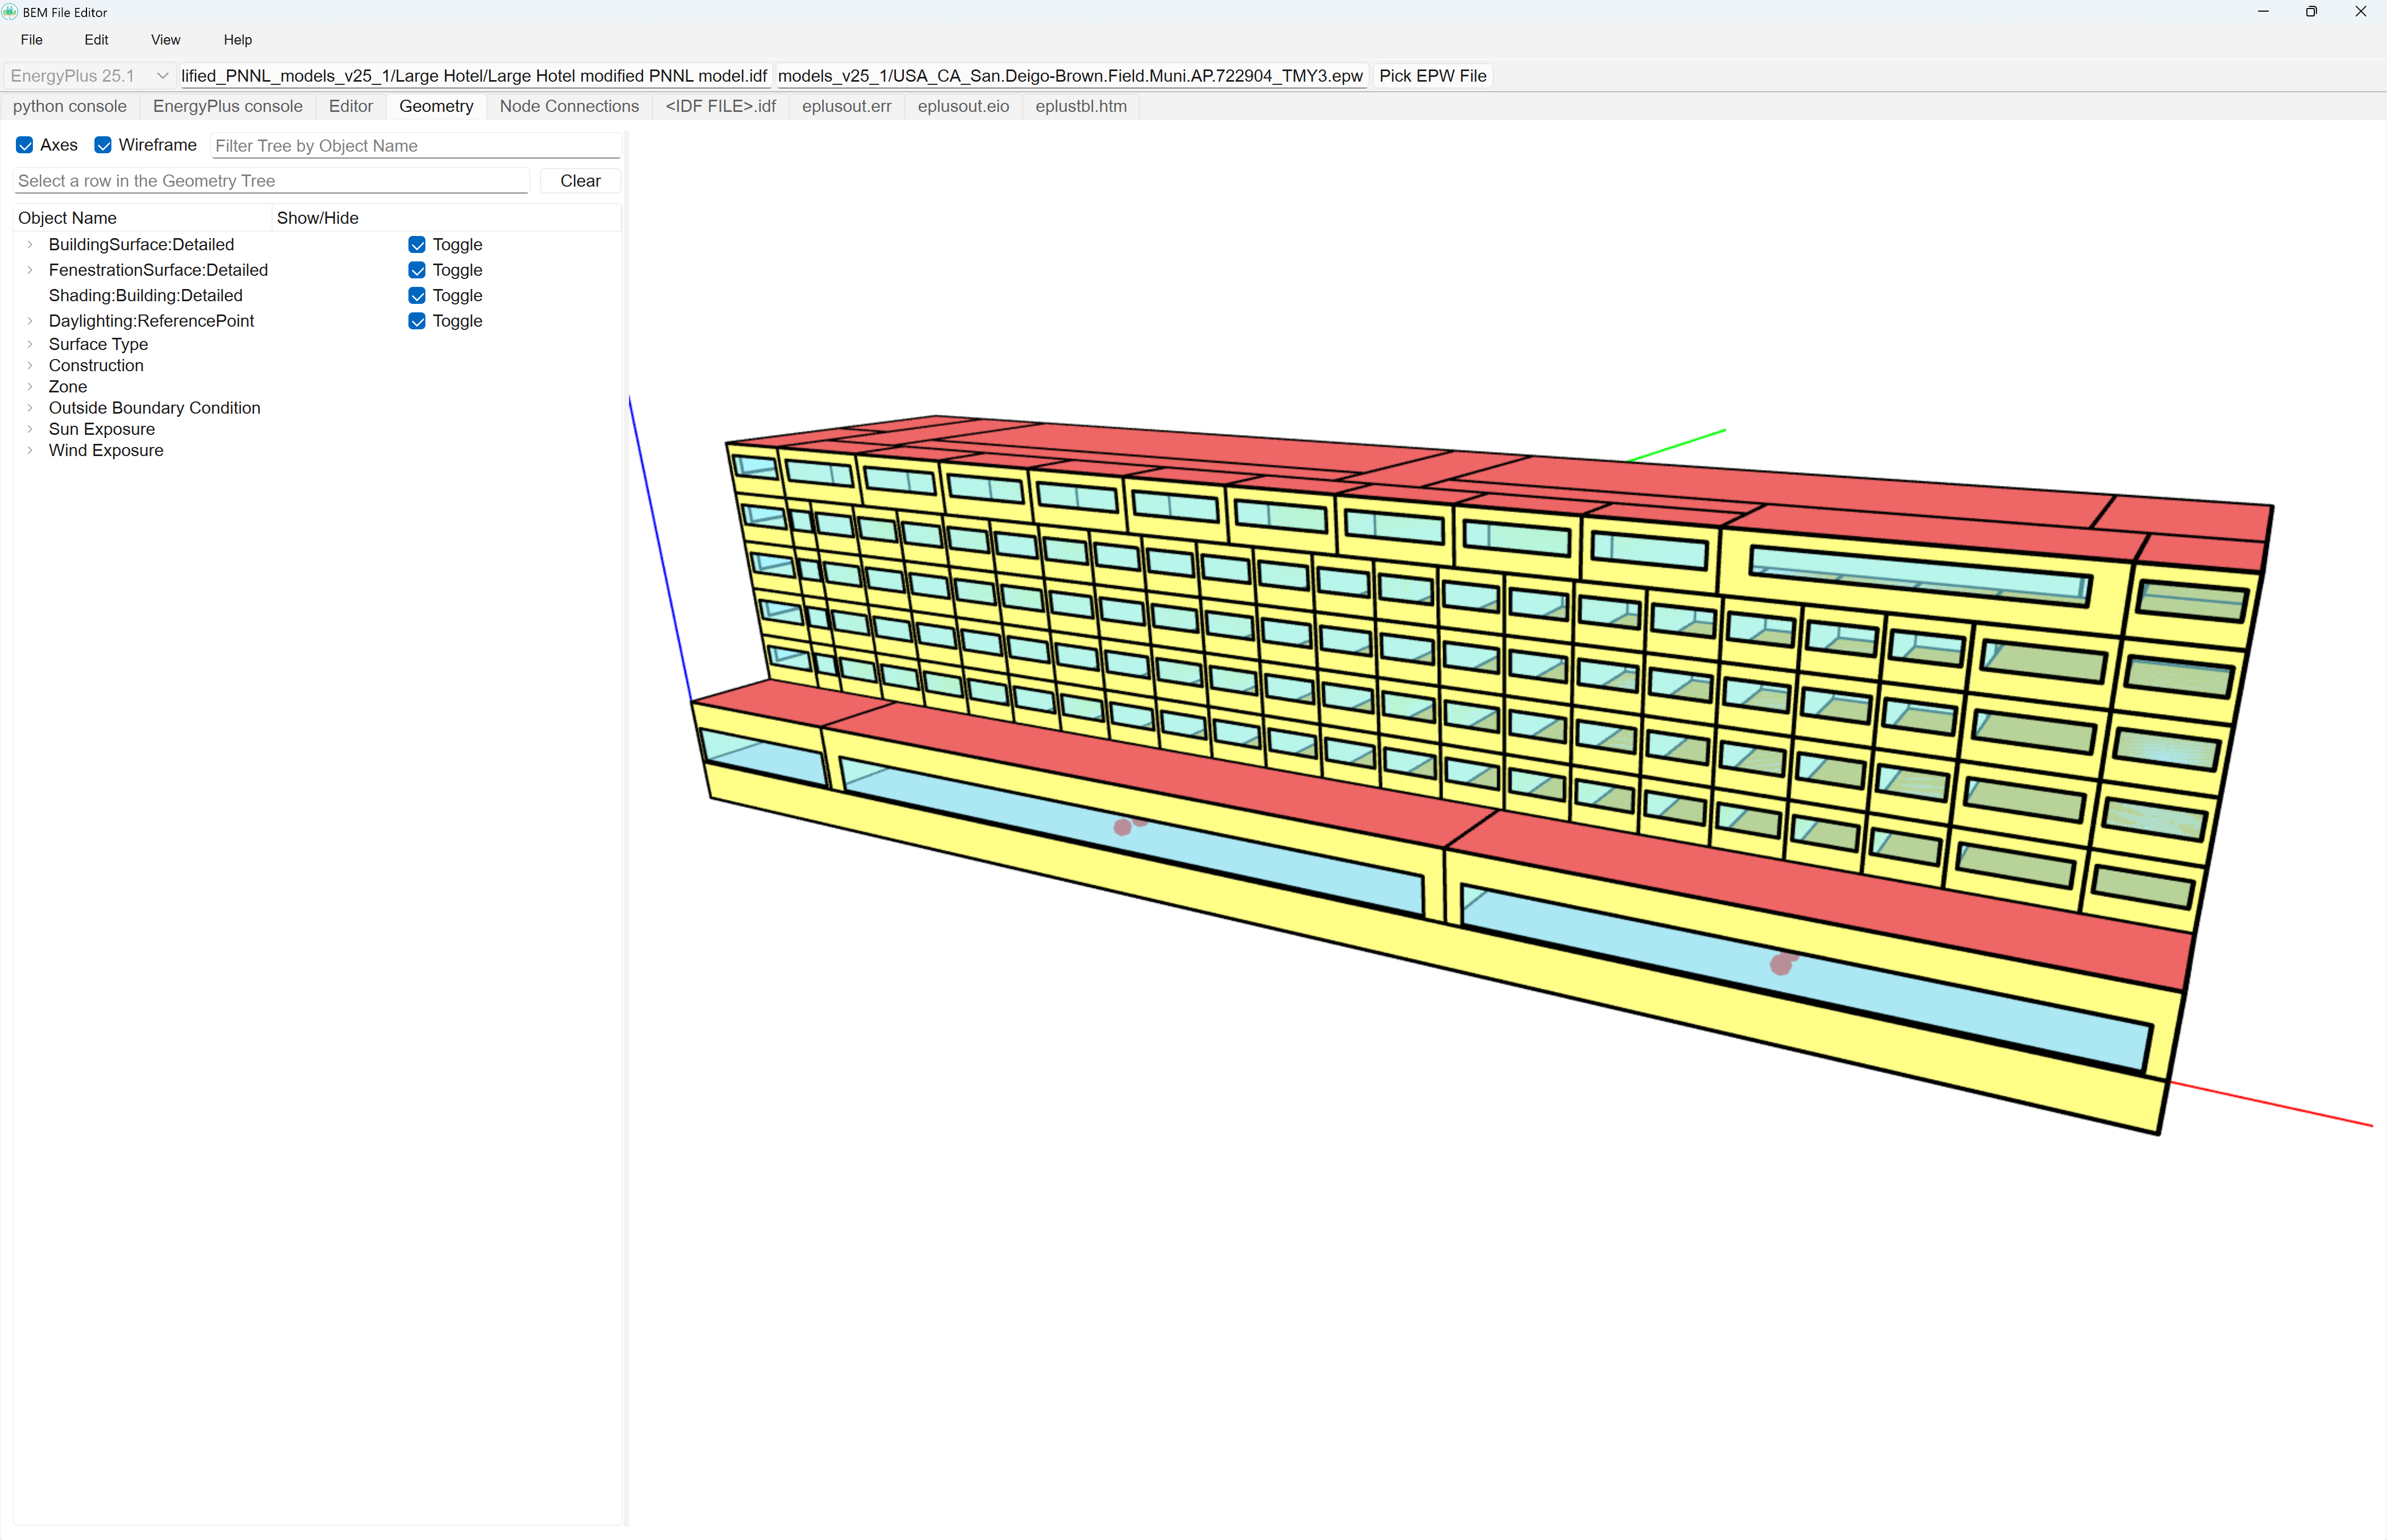The height and width of the screenshot is (1540, 2387).
Task: Switch to the Editor tab
Action: point(351,106)
